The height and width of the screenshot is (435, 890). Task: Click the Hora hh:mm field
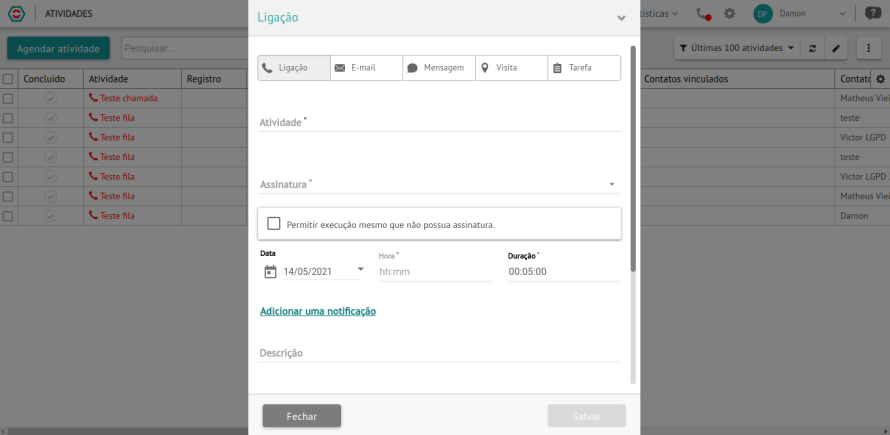click(435, 271)
